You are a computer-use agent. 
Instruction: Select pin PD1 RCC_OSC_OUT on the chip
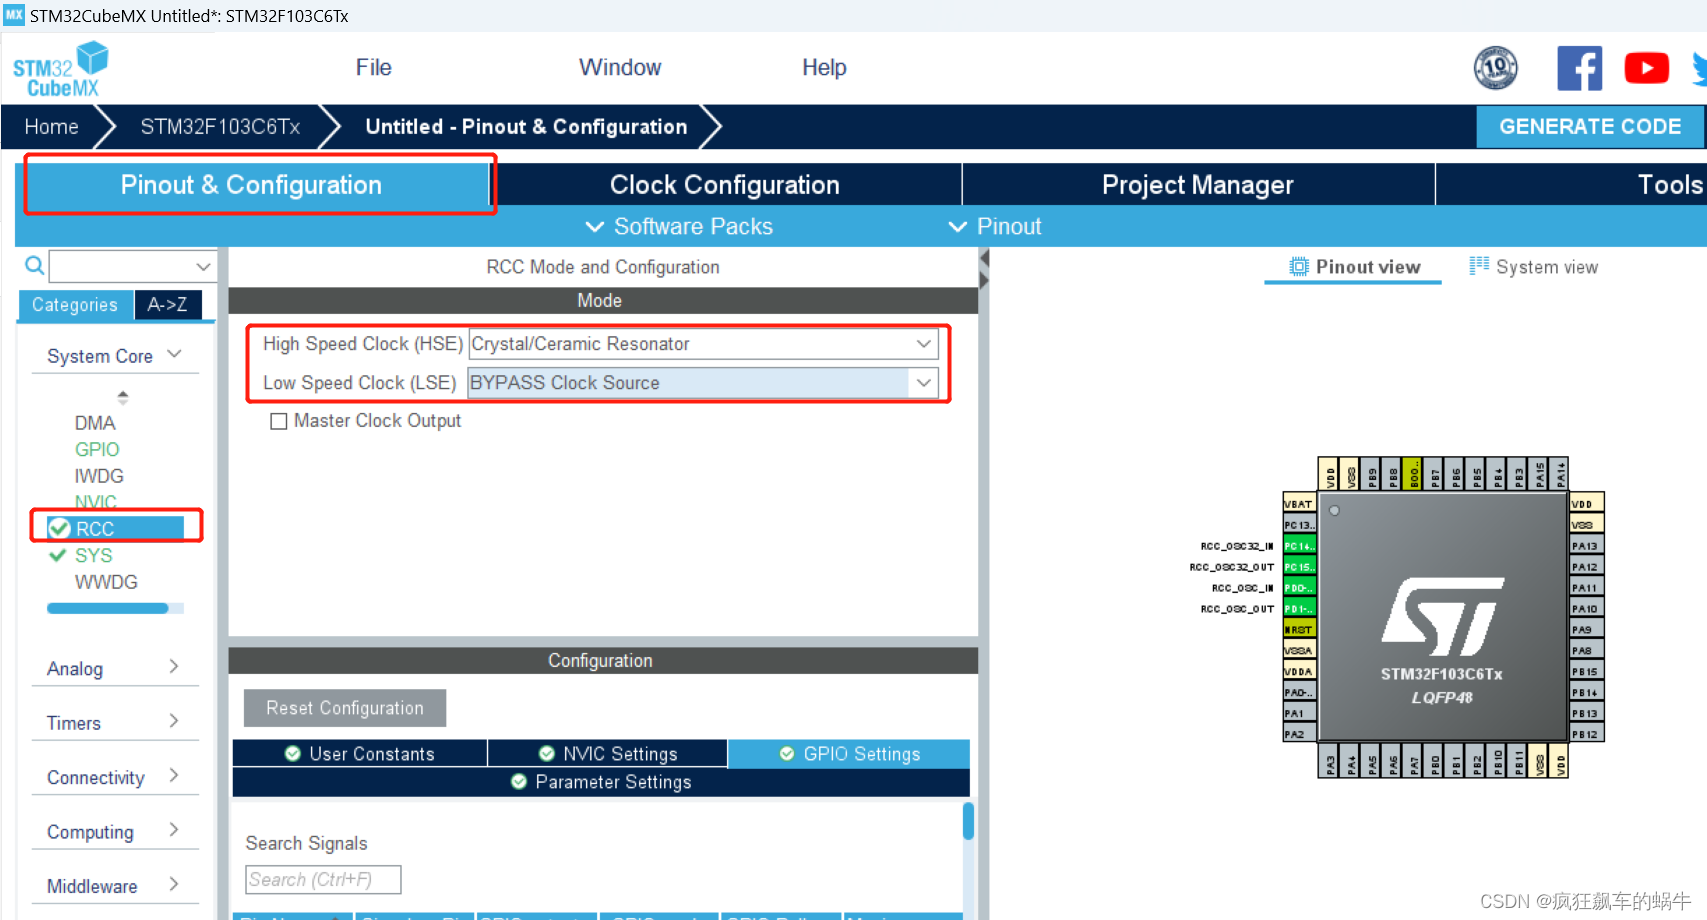pos(1299,609)
